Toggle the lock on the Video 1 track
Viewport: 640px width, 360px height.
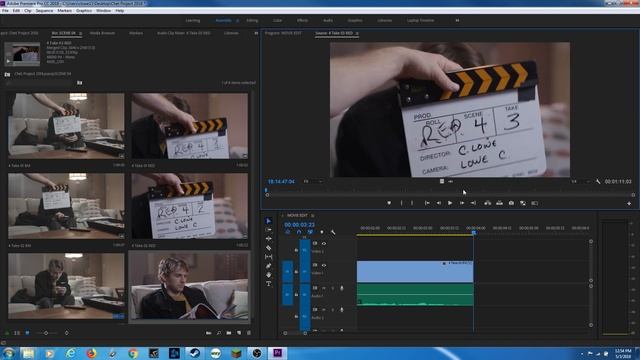296,272
